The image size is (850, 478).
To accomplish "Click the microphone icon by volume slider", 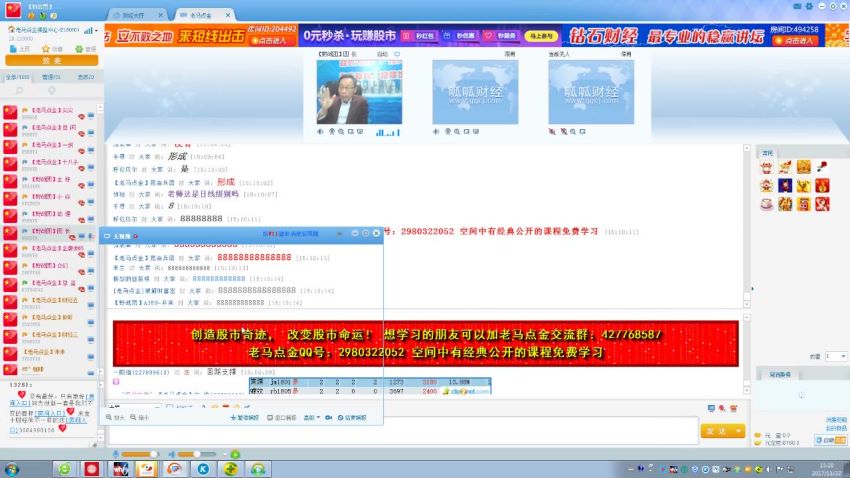I will click(115, 454).
